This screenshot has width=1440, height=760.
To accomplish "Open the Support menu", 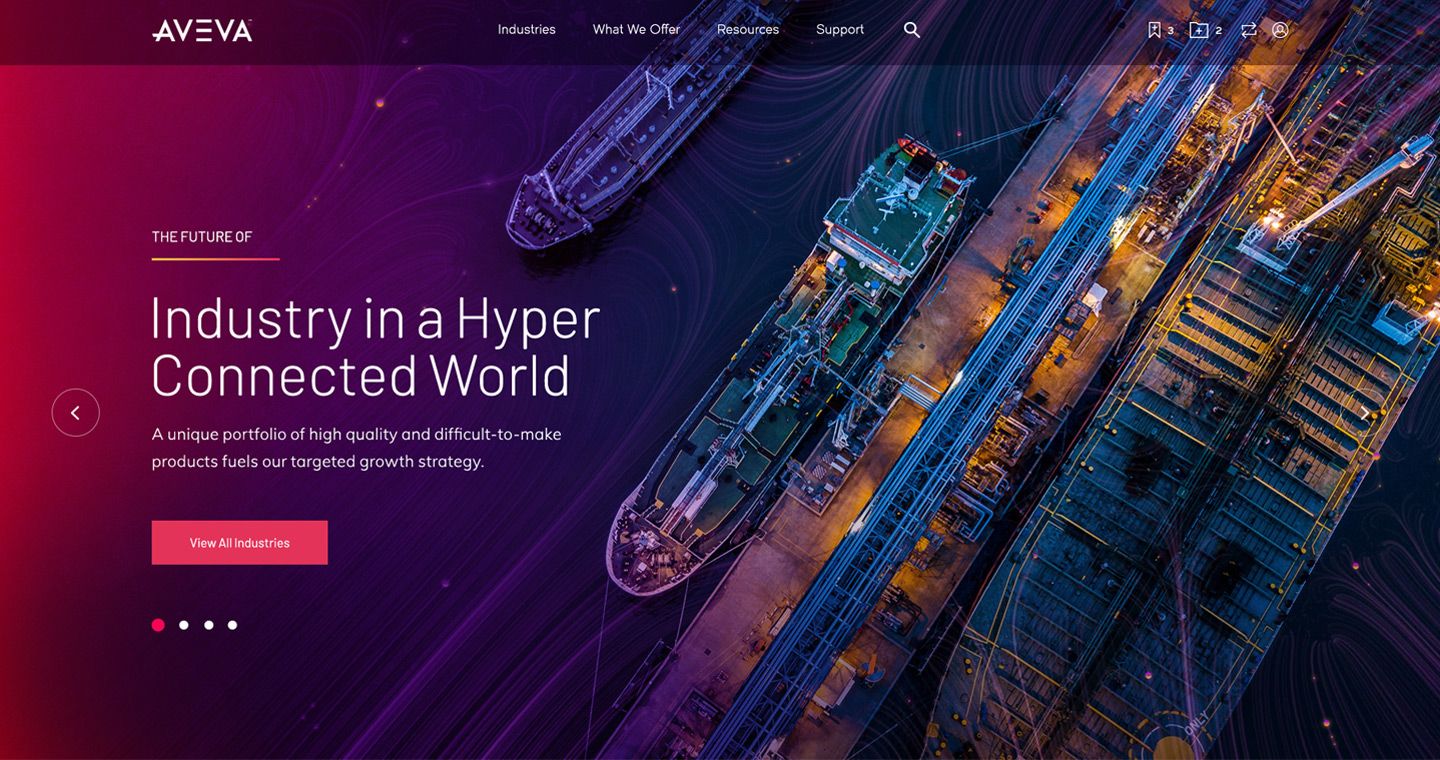I will (x=840, y=30).
